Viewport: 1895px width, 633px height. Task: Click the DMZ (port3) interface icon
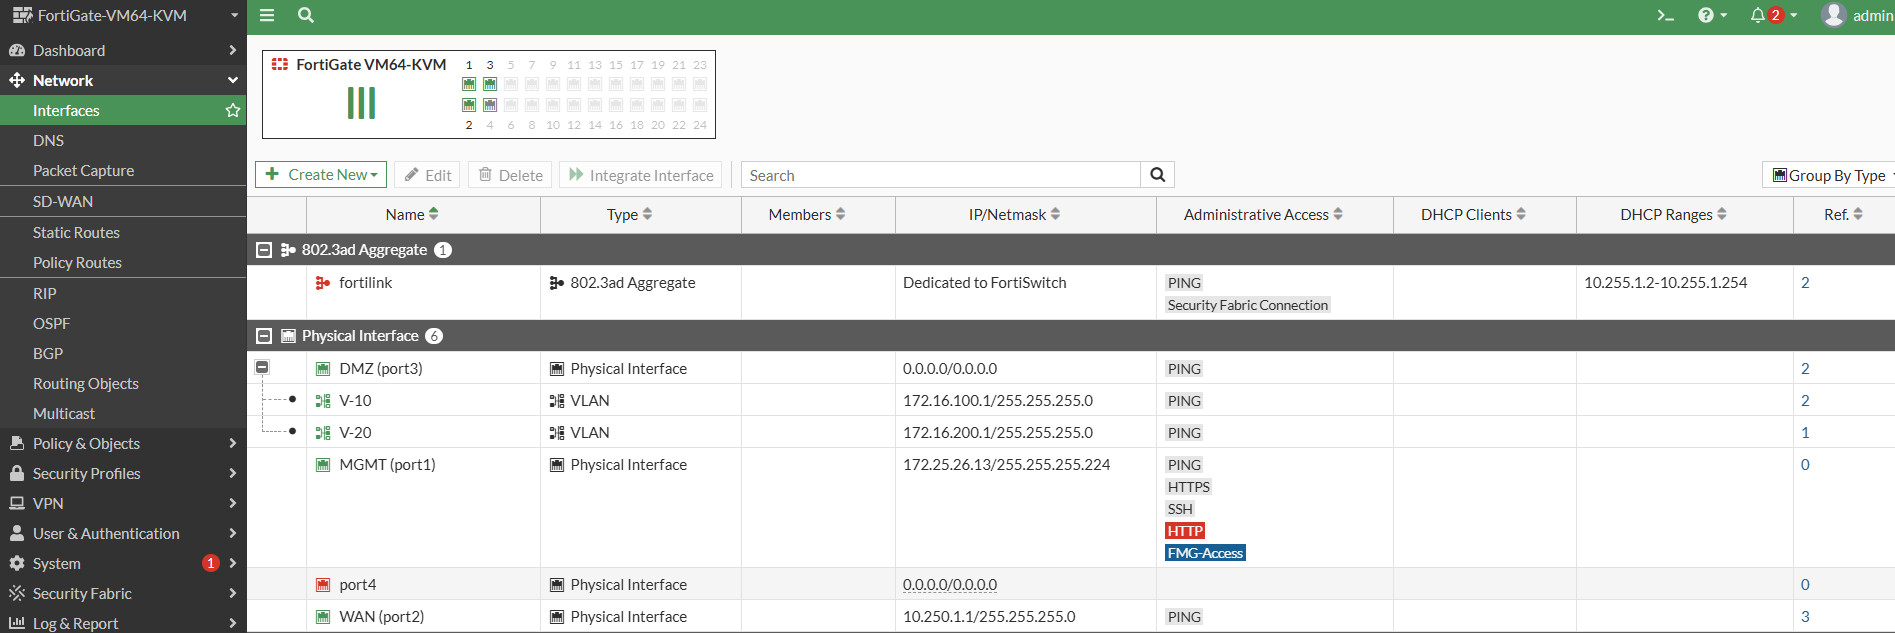[323, 369]
